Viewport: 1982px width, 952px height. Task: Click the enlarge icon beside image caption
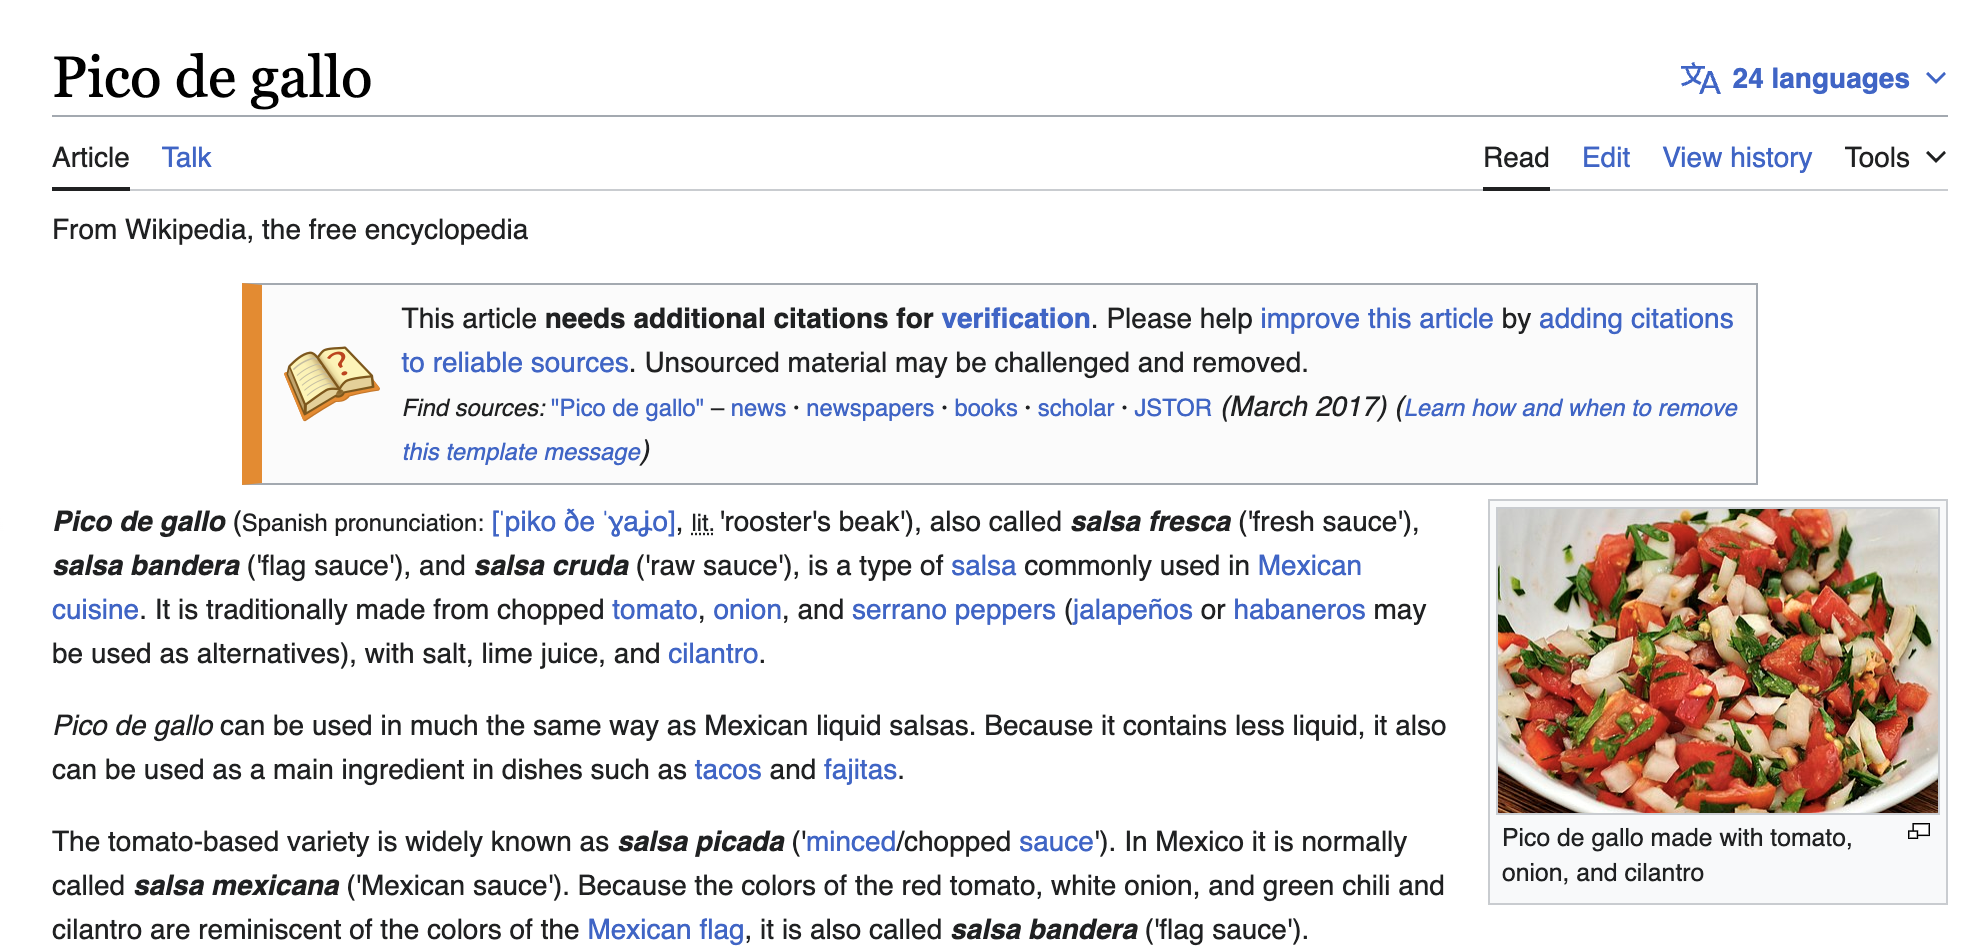[x=1918, y=832]
